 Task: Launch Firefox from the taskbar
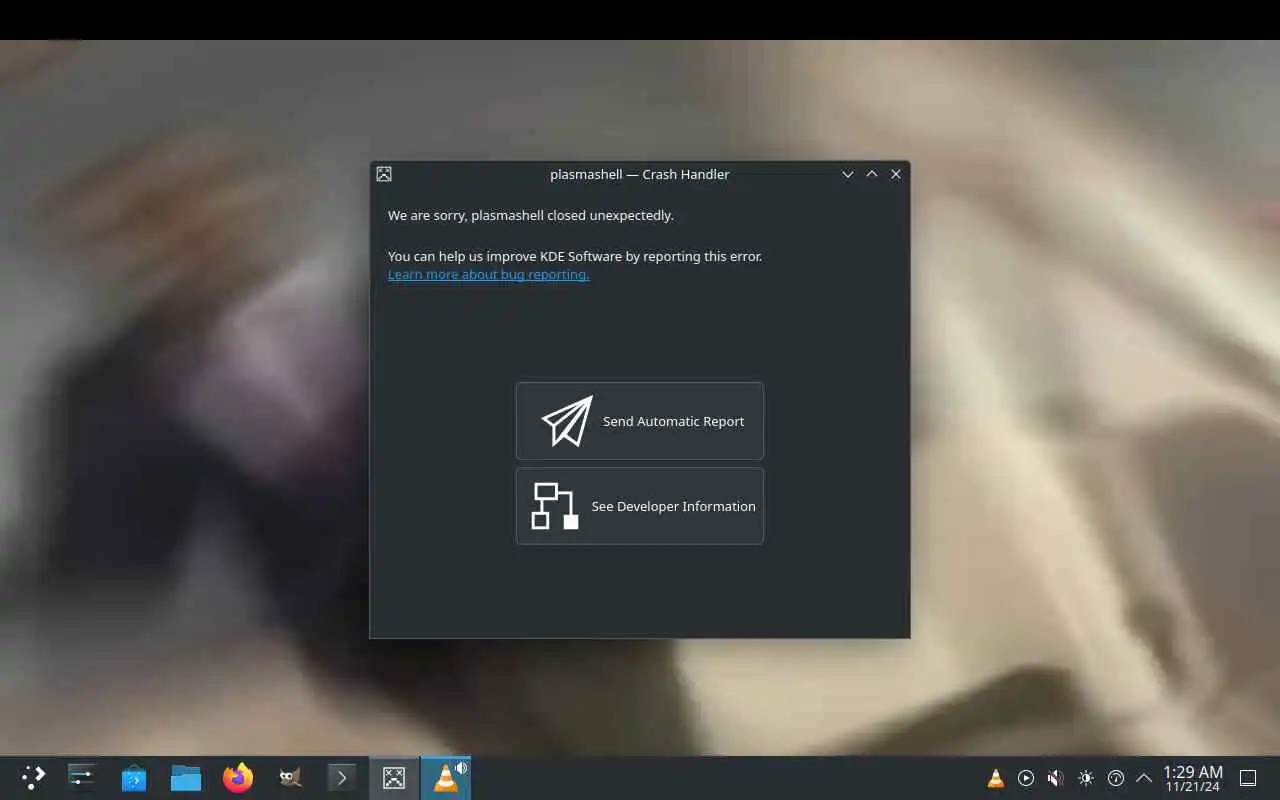(238, 778)
